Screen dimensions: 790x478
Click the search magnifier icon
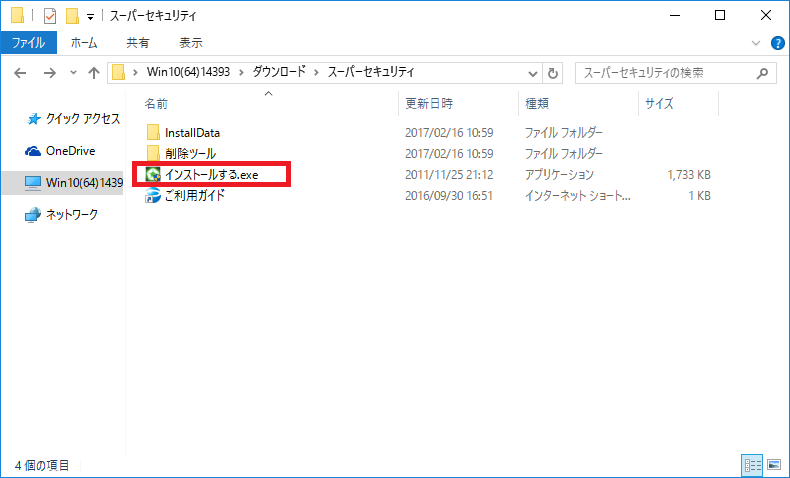pos(763,74)
